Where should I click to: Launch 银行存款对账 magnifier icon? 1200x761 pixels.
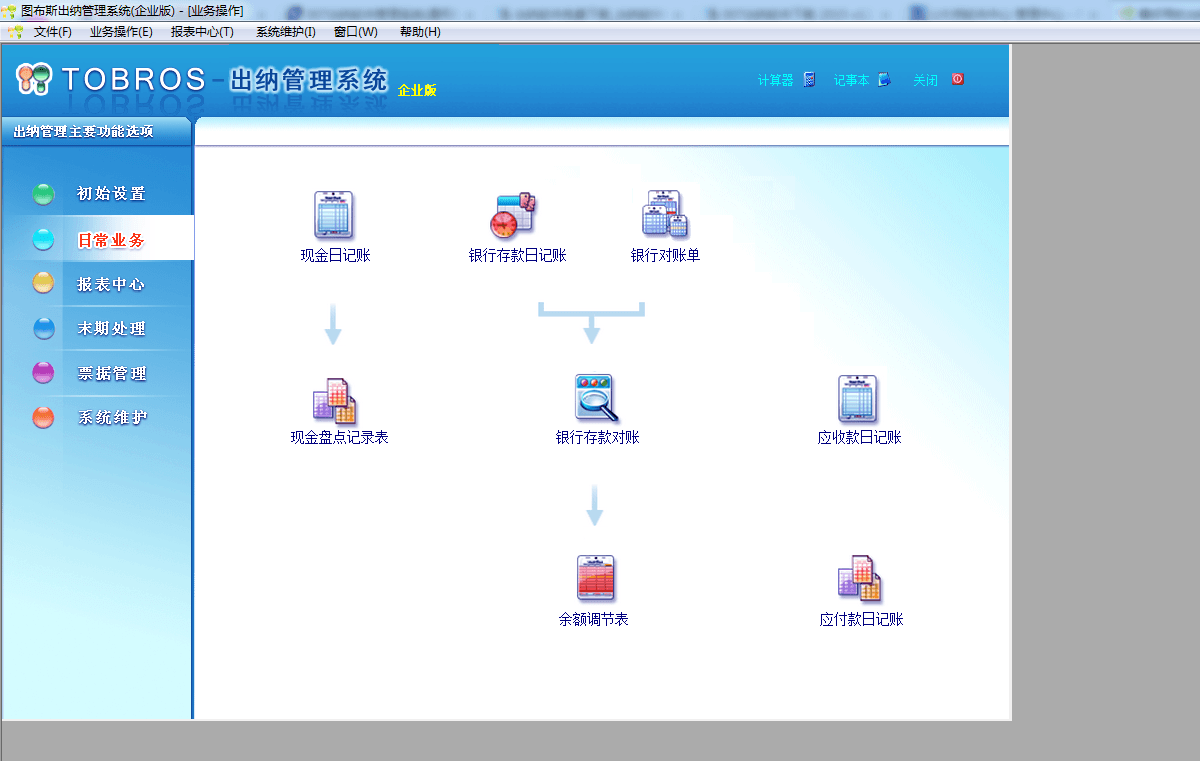[596, 398]
